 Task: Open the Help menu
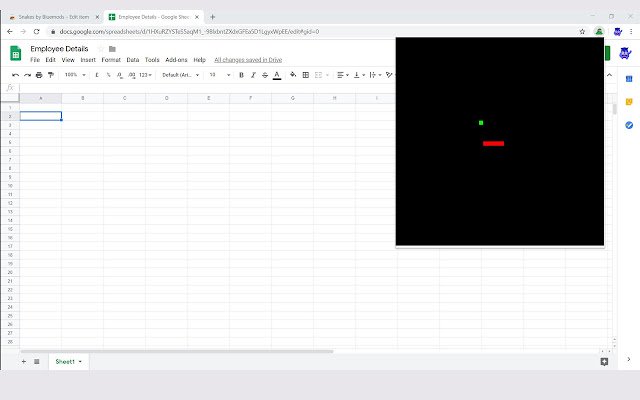(200, 60)
